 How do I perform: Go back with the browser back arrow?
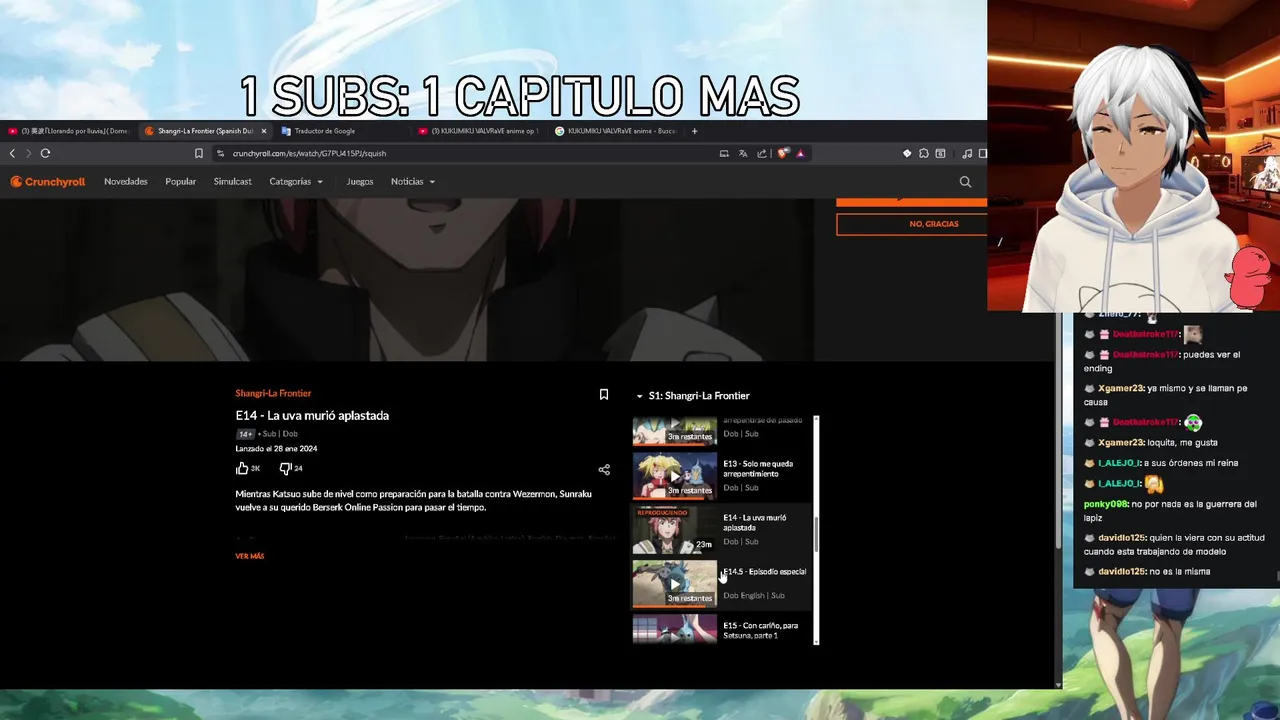pos(12,153)
